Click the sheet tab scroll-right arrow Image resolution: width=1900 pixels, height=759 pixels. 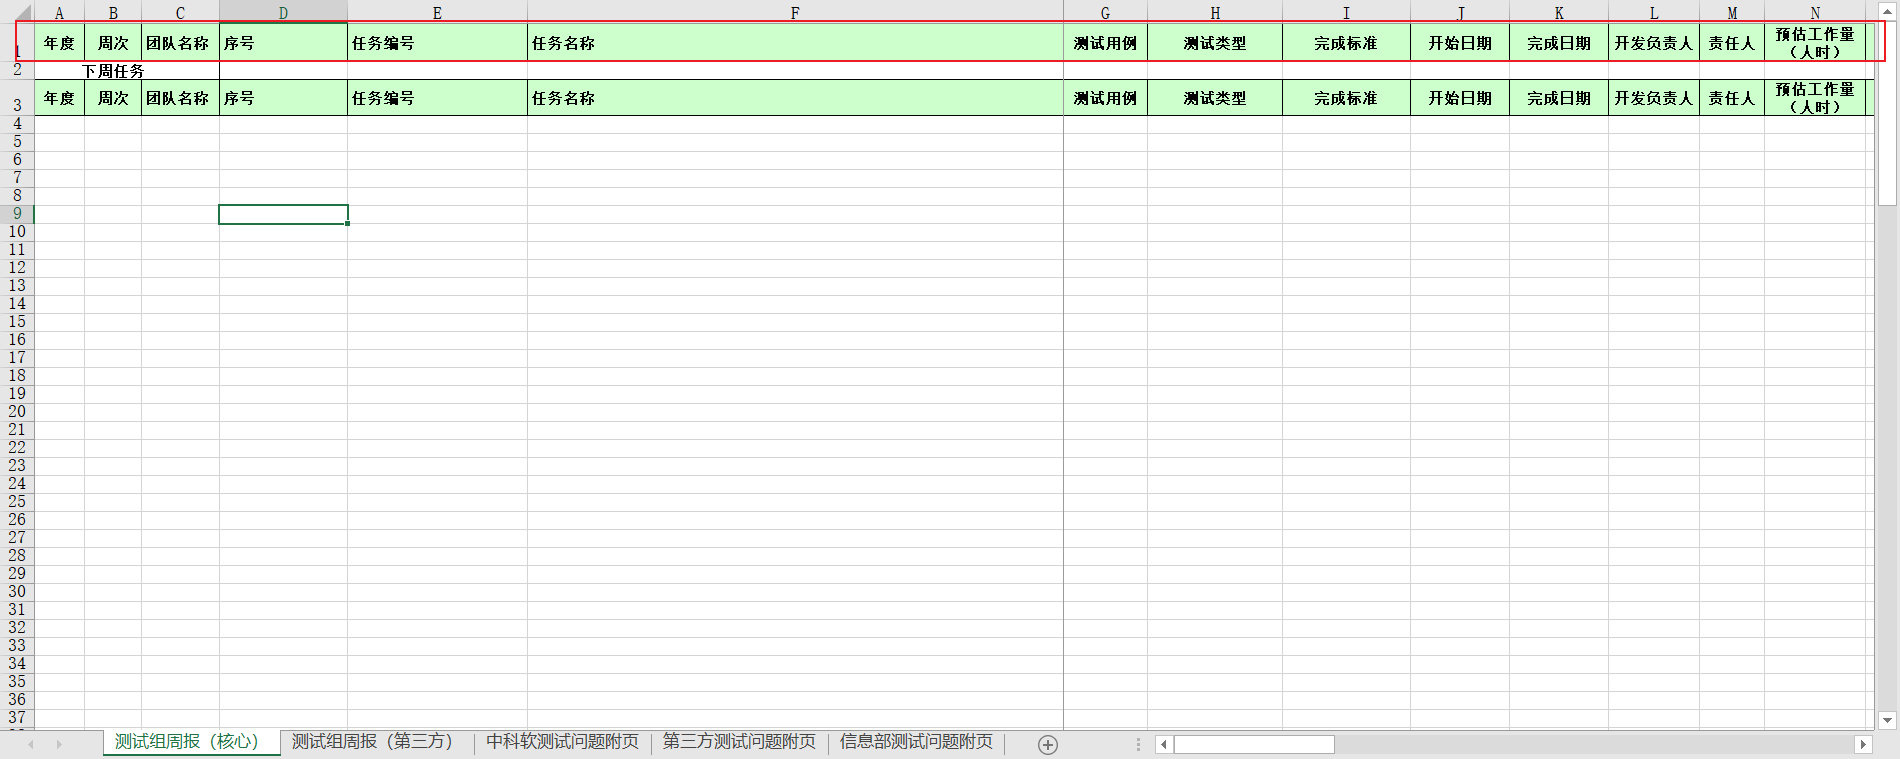tap(59, 744)
